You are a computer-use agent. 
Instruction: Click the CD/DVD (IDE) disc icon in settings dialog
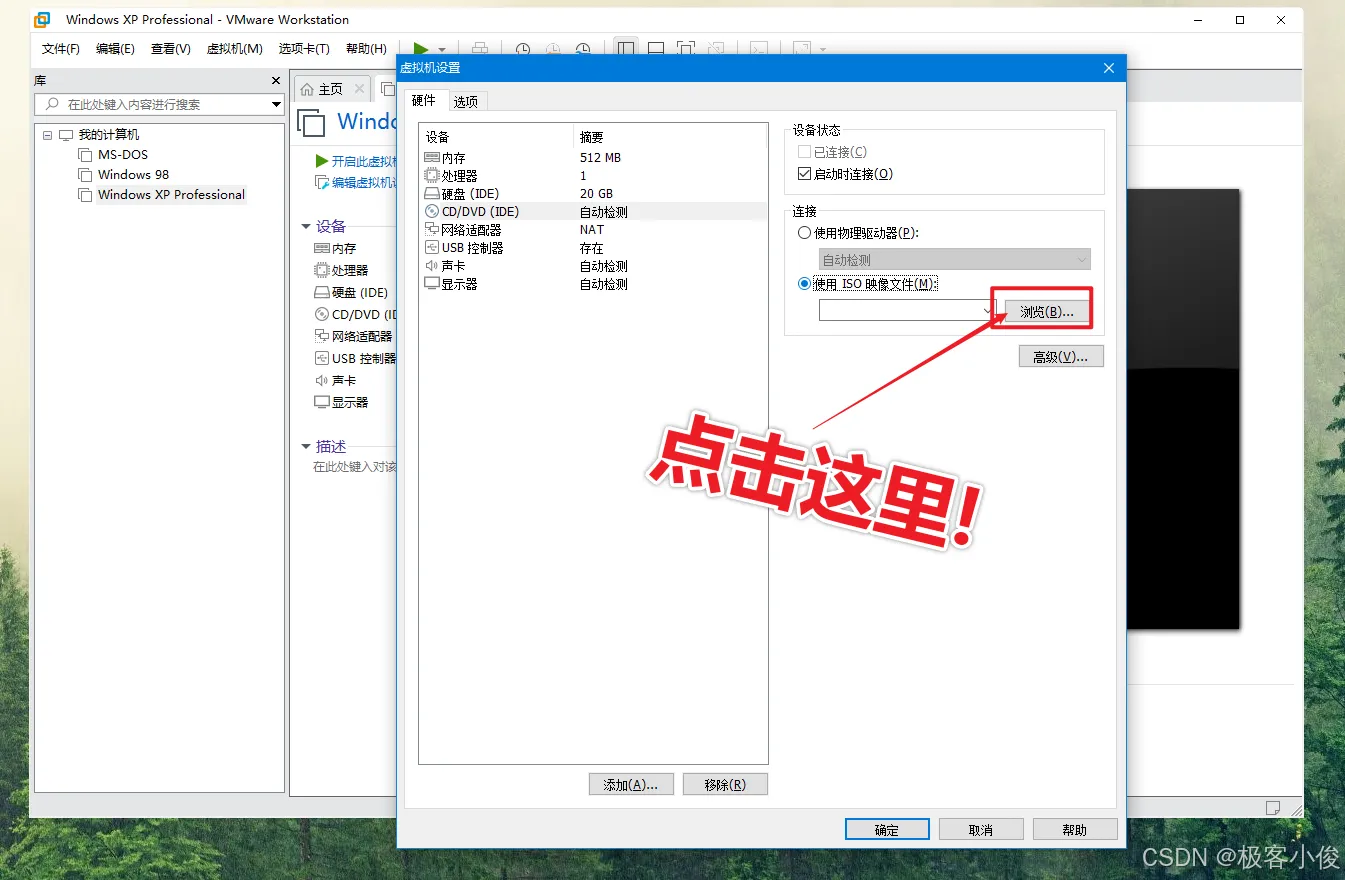click(432, 212)
